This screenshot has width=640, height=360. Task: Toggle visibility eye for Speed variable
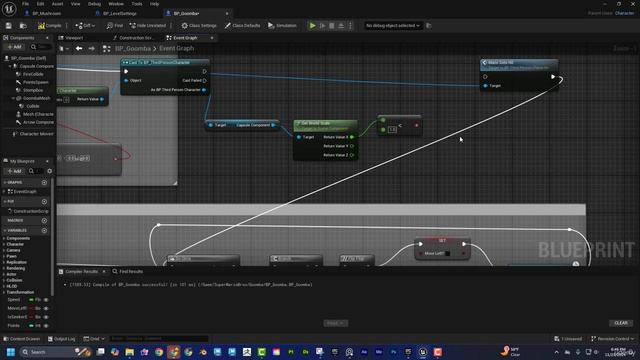(46, 300)
